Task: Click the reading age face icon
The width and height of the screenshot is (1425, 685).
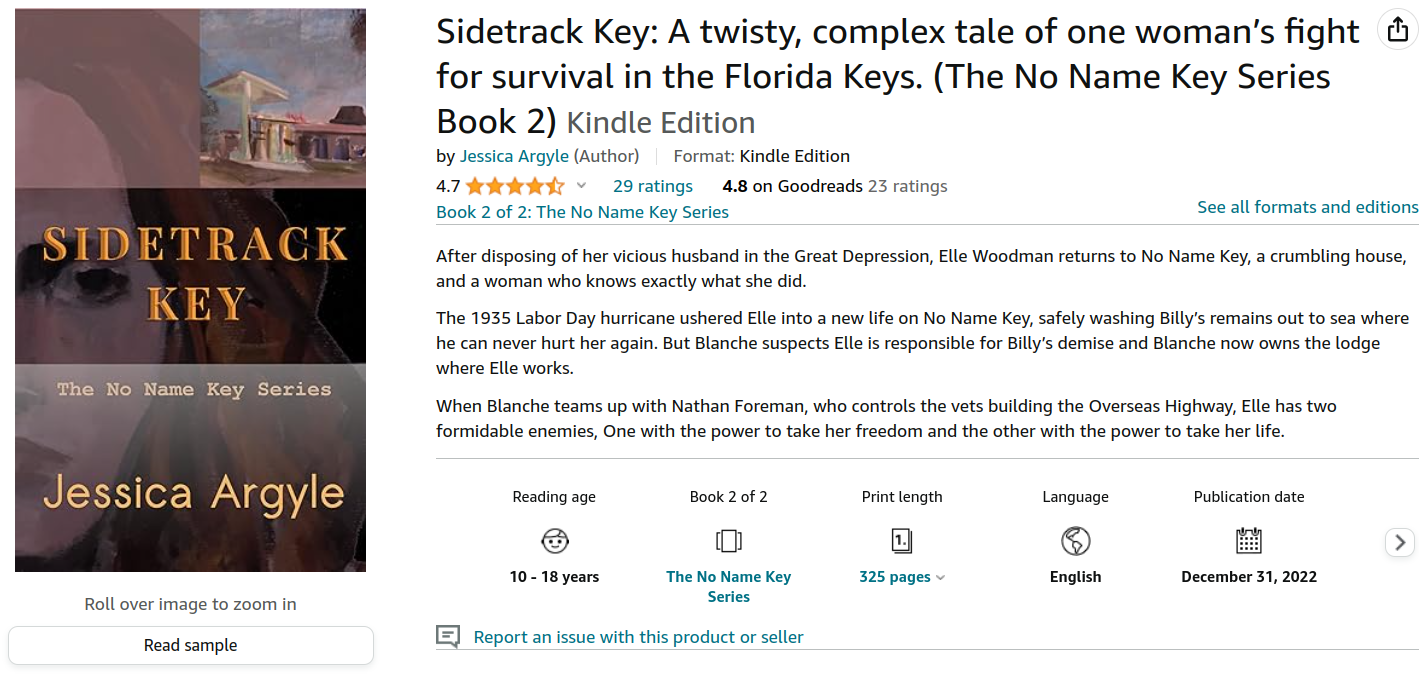Action: 554,541
